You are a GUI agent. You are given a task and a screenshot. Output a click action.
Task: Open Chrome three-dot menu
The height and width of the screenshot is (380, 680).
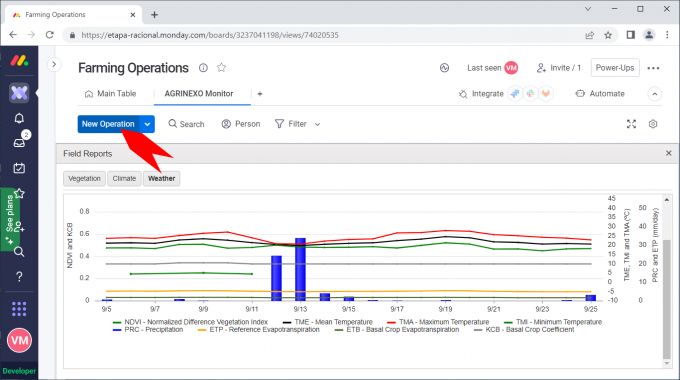point(667,35)
